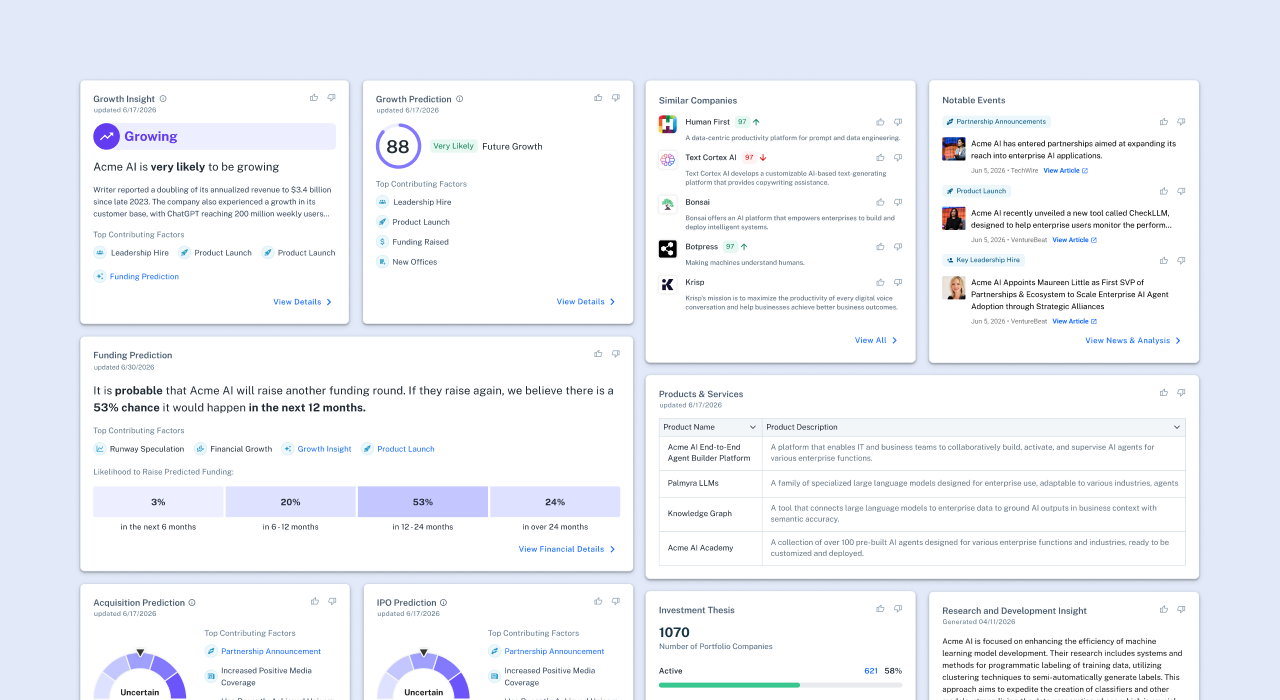Click the Human First logo

[x=668, y=124]
